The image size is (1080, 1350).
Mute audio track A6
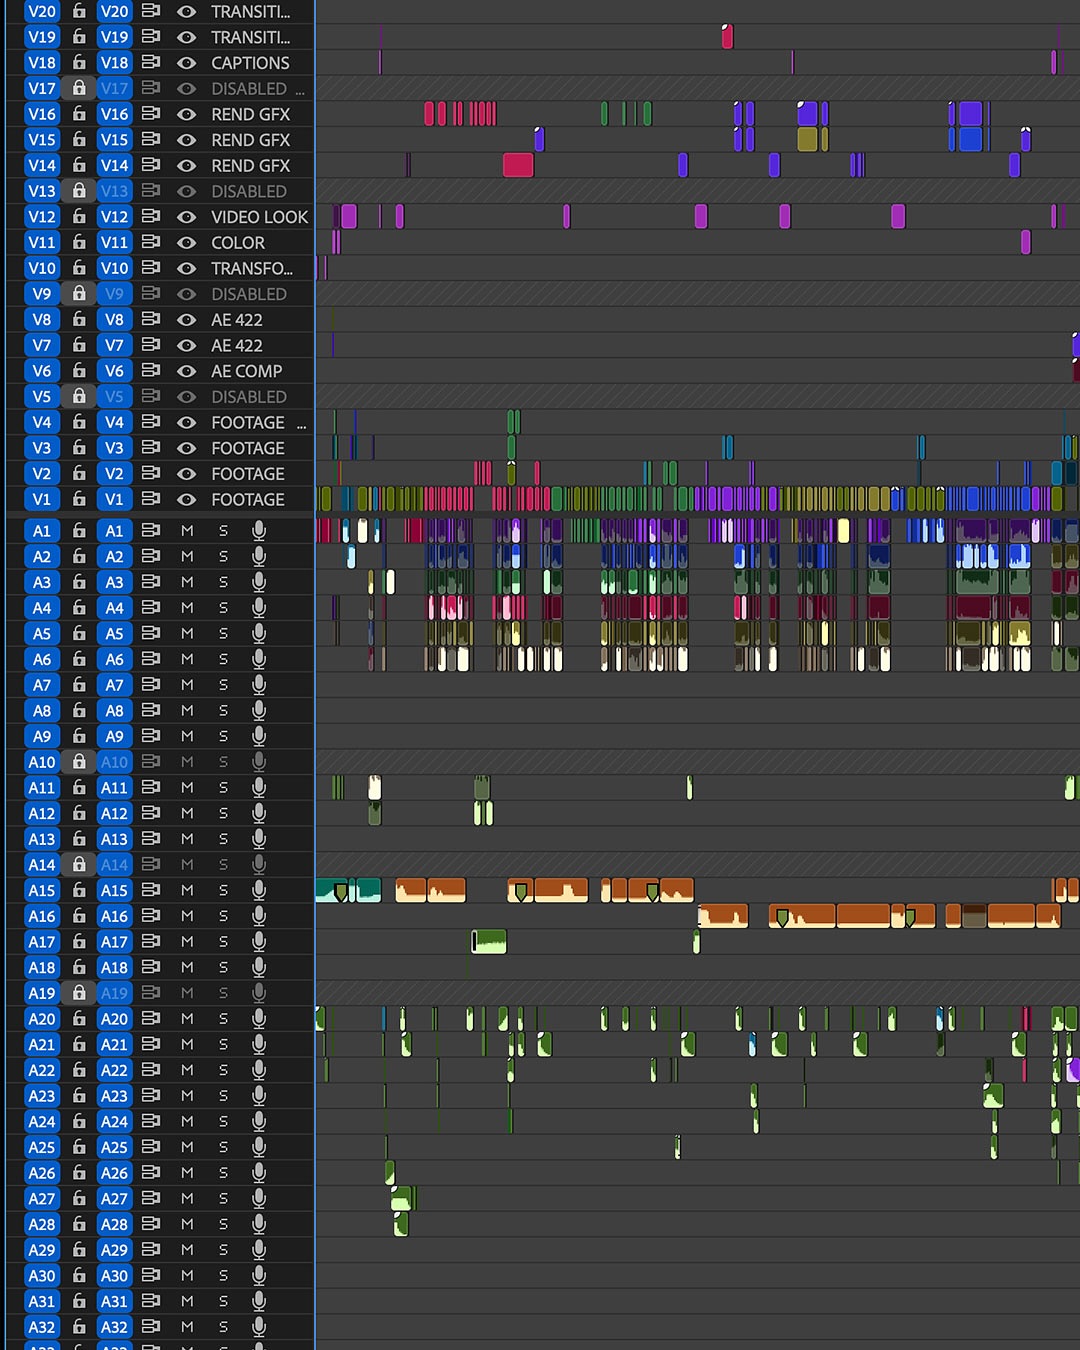187,659
